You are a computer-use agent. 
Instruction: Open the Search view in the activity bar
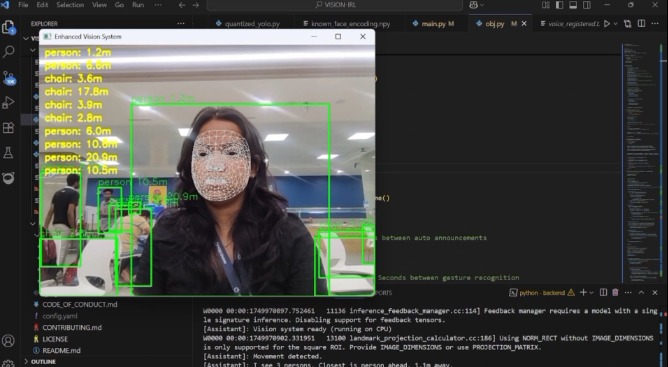(9, 52)
